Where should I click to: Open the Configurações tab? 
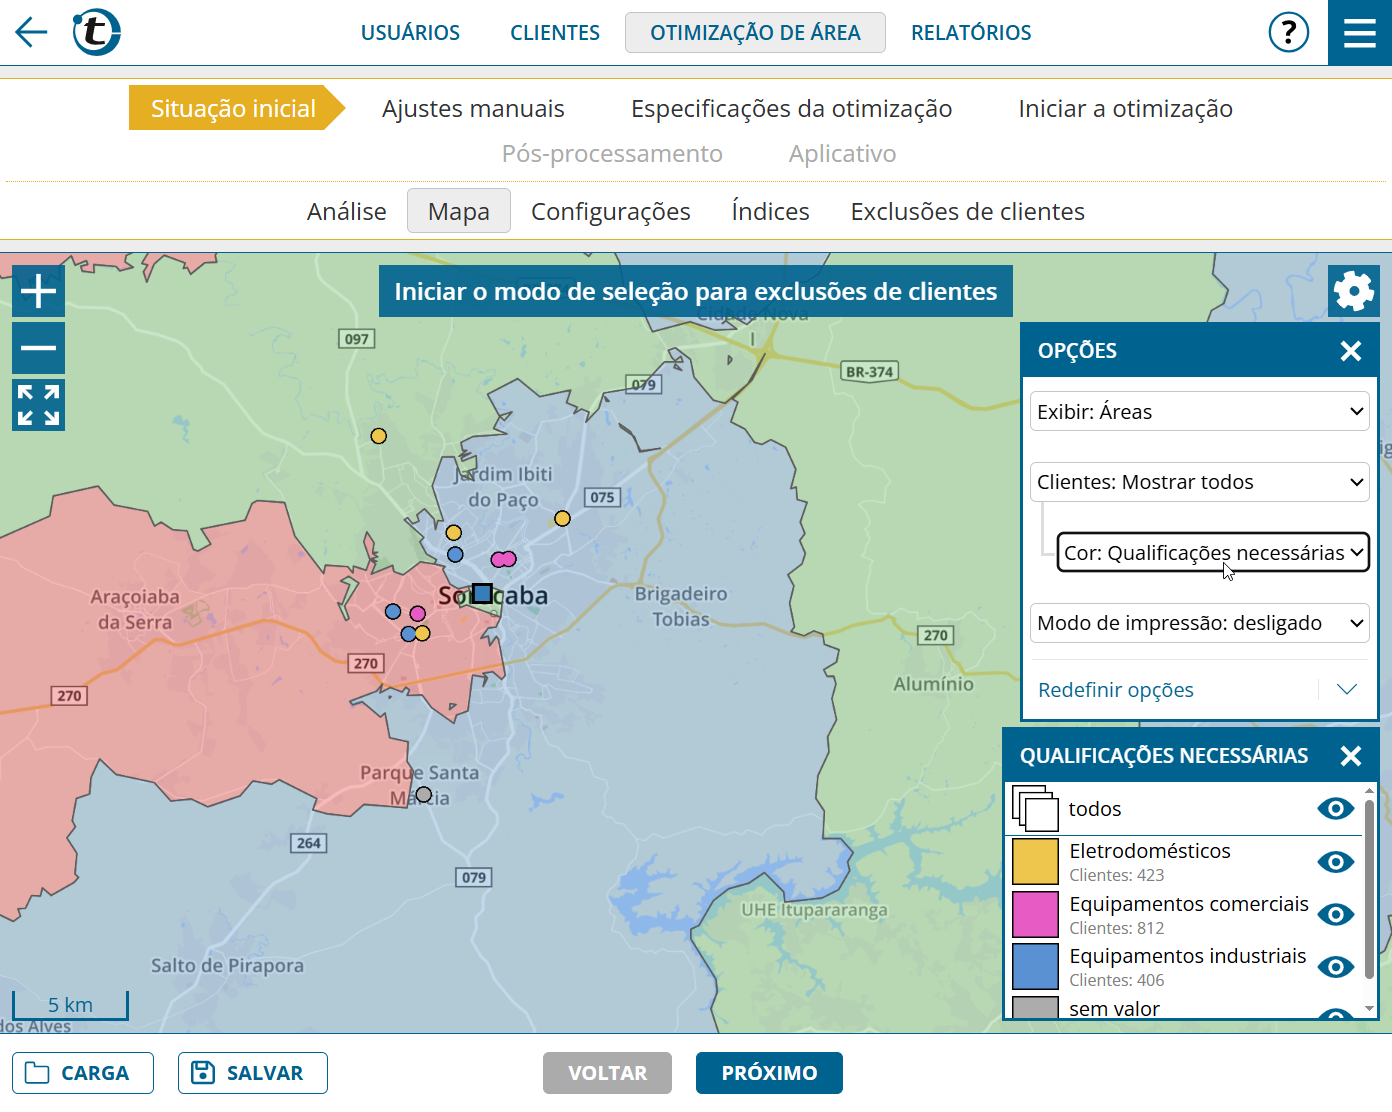click(x=610, y=212)
